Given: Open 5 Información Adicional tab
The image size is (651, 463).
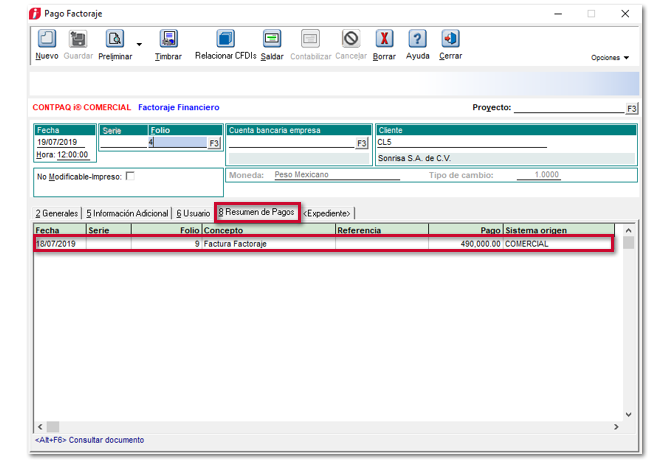Looking at the screenshot, I should point(126,213).
